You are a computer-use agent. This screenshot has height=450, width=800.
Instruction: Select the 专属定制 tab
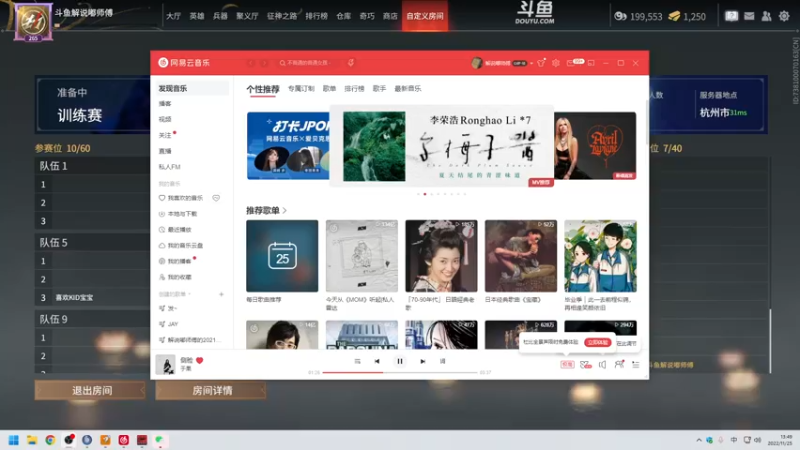coord(301,89)
